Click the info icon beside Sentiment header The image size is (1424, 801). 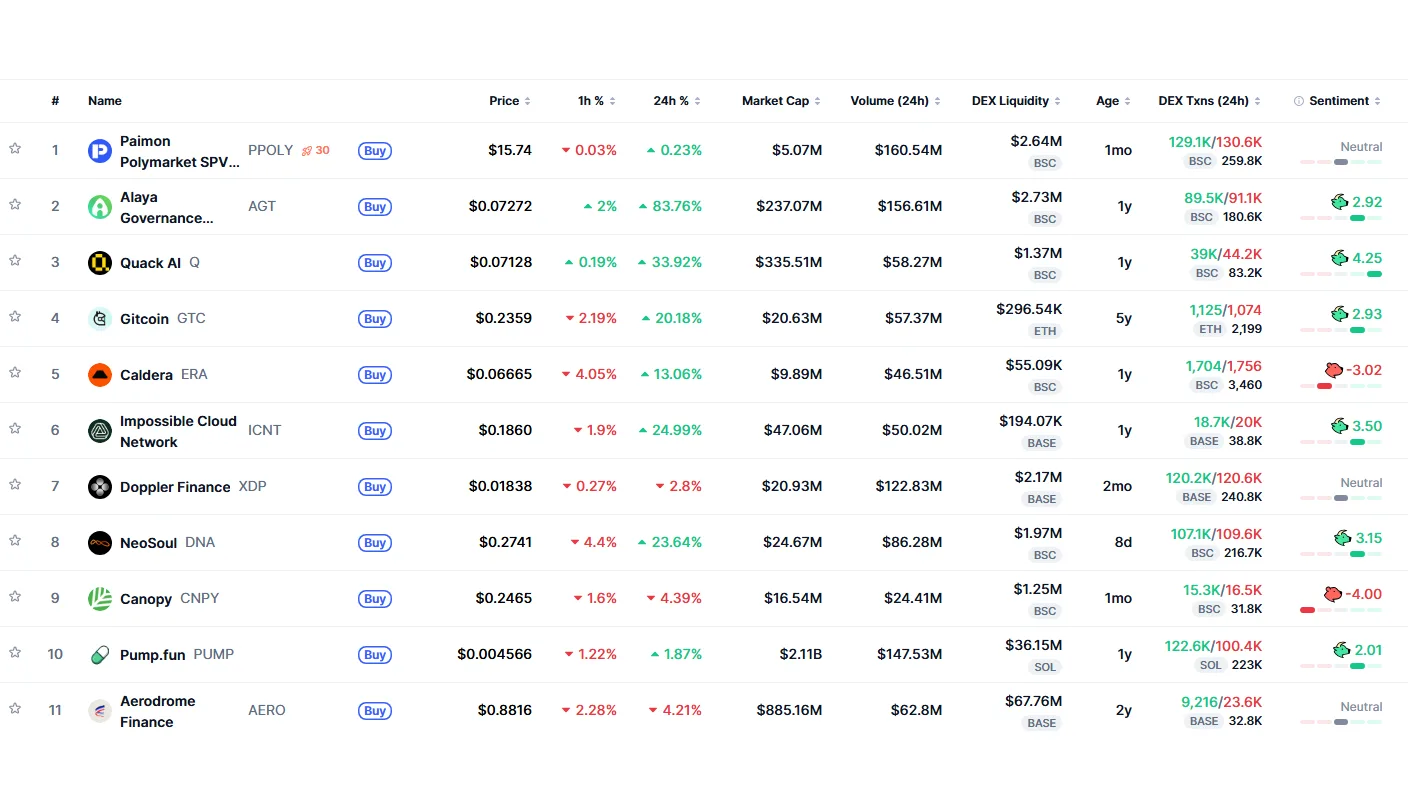(x=1299, y=101)
